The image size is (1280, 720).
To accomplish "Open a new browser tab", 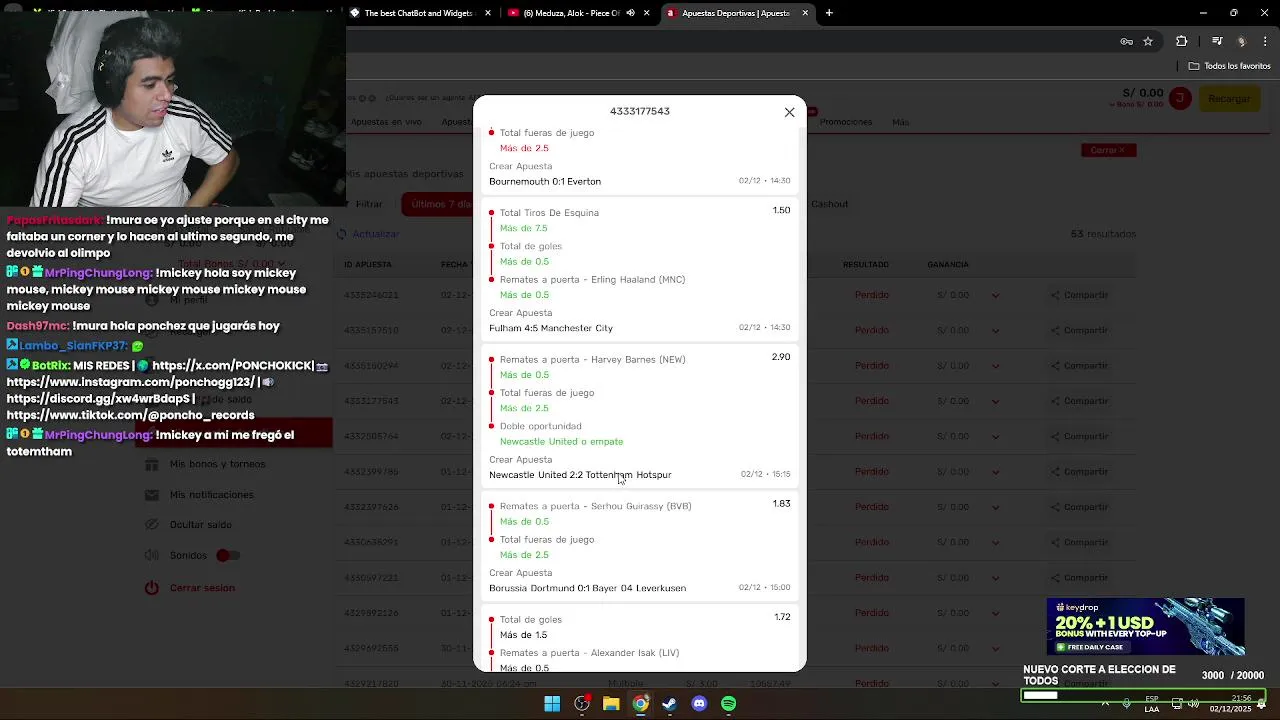I will (829, 13).
